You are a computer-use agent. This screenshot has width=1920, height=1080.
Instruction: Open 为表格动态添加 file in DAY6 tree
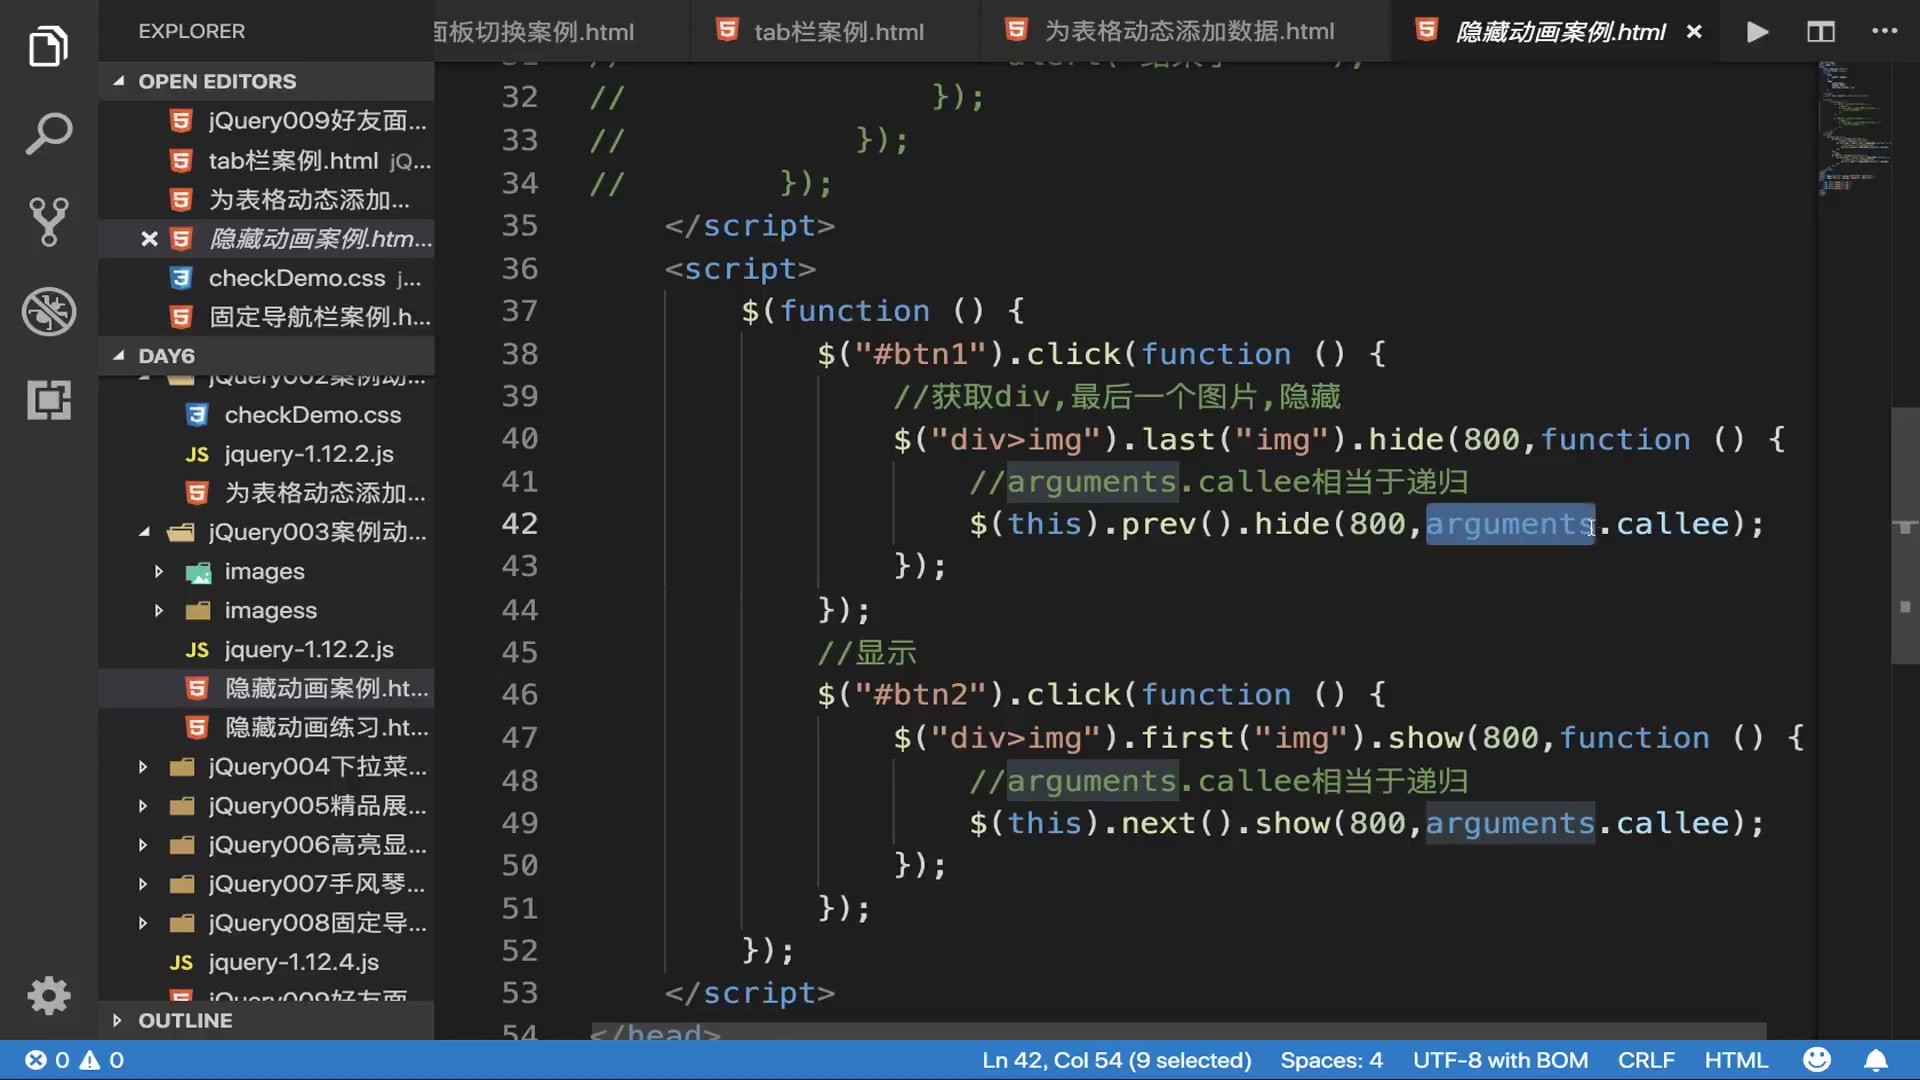tap(266, 493)
